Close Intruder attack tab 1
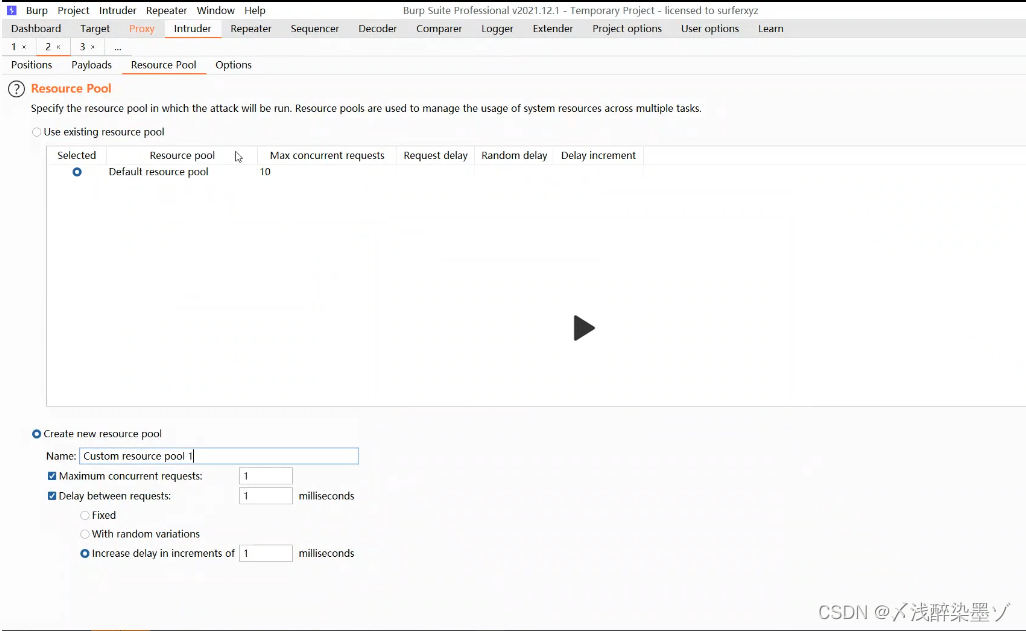Viewport: 1026px width, 631px height. (24, 47)
